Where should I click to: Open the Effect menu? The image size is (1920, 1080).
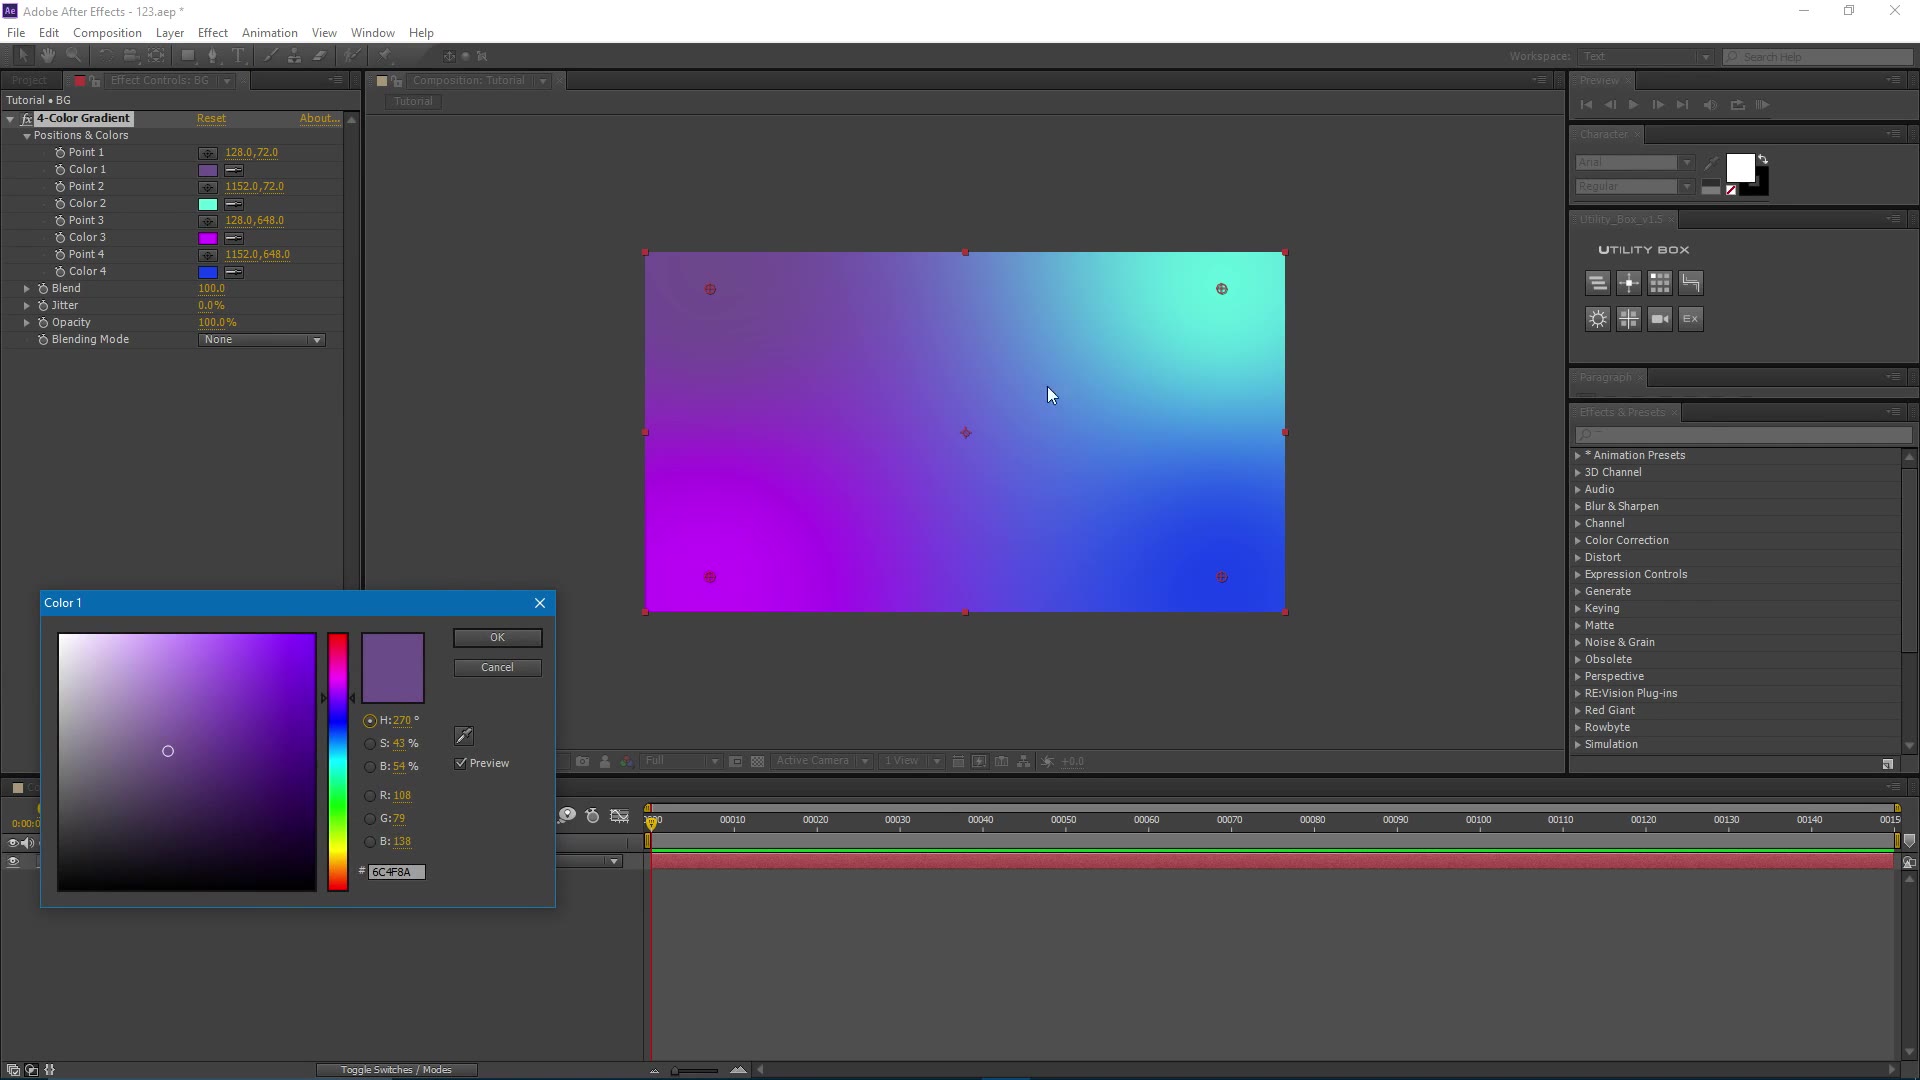click(212, 33)
